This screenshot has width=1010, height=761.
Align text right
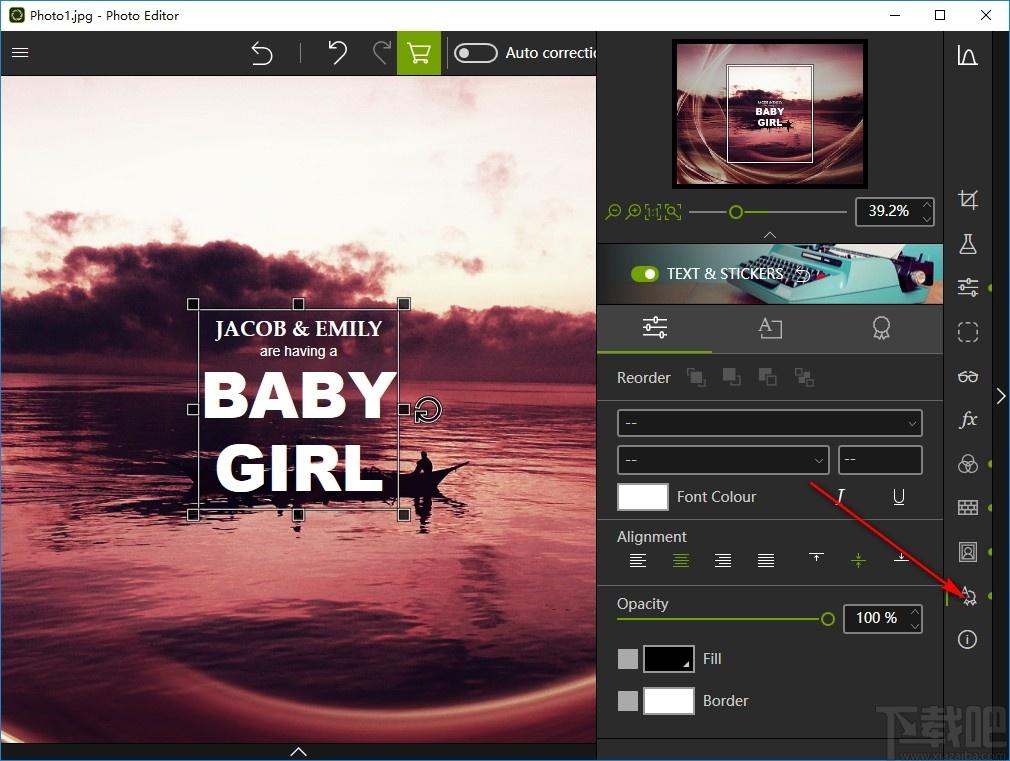(x=723, y=561)
